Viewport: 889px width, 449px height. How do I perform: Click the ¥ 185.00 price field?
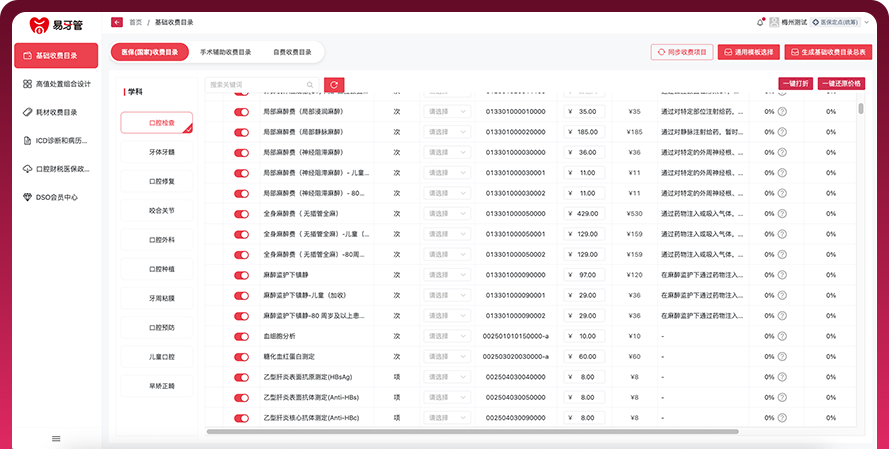[x=584, y=132]
